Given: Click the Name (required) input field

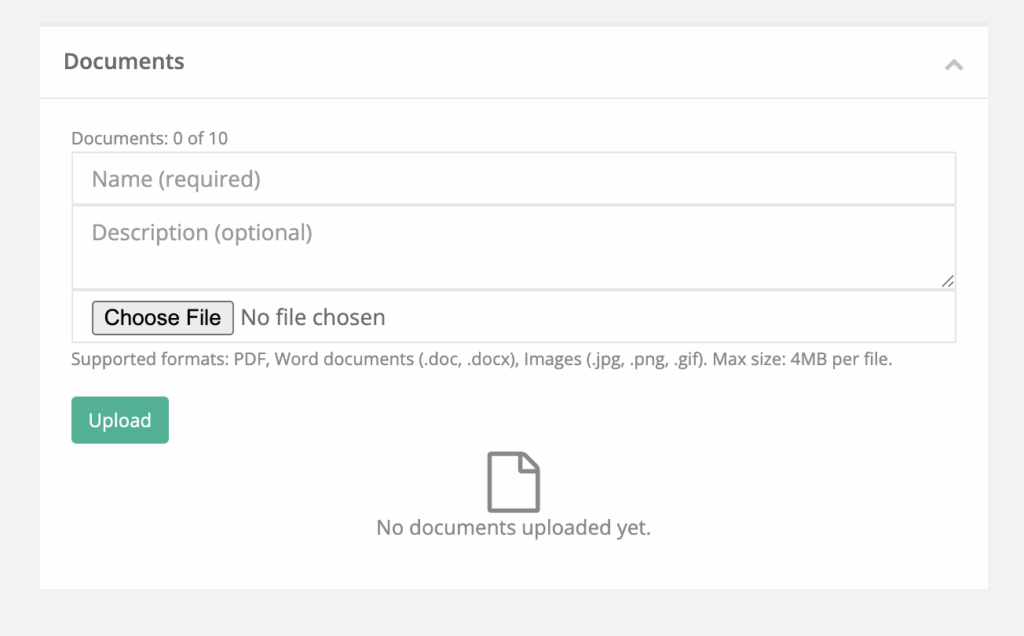Looking at the screenshot, I should point(513,179).
